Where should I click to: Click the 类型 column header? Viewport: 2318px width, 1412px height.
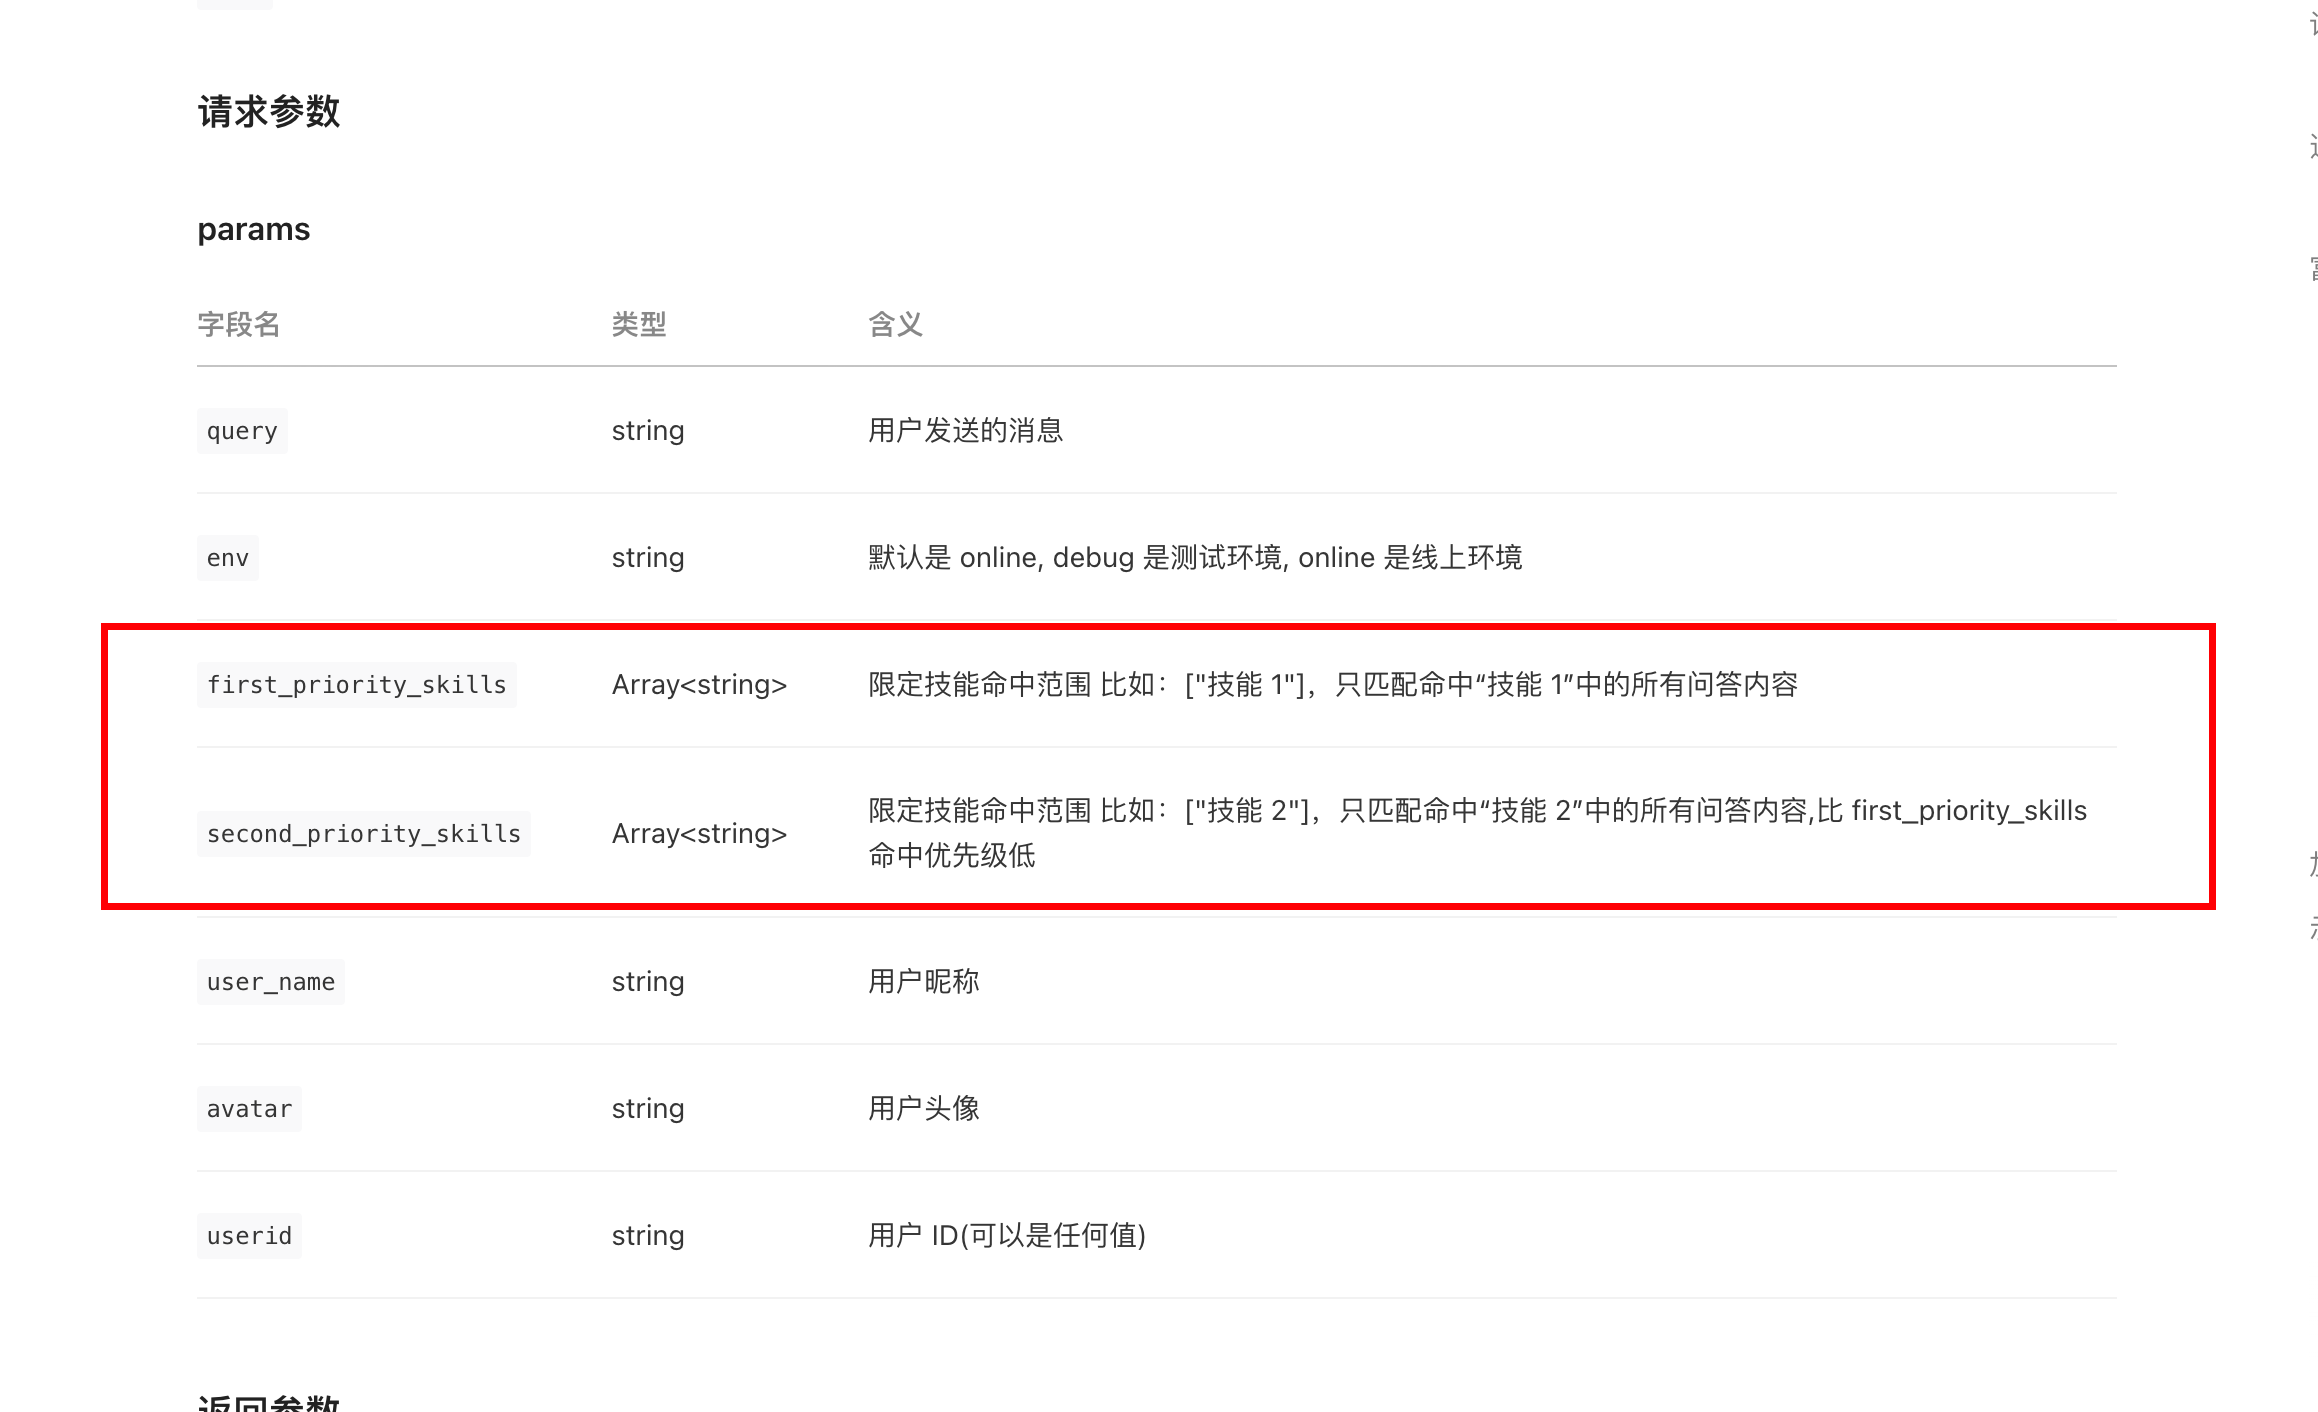coord(638,324)
